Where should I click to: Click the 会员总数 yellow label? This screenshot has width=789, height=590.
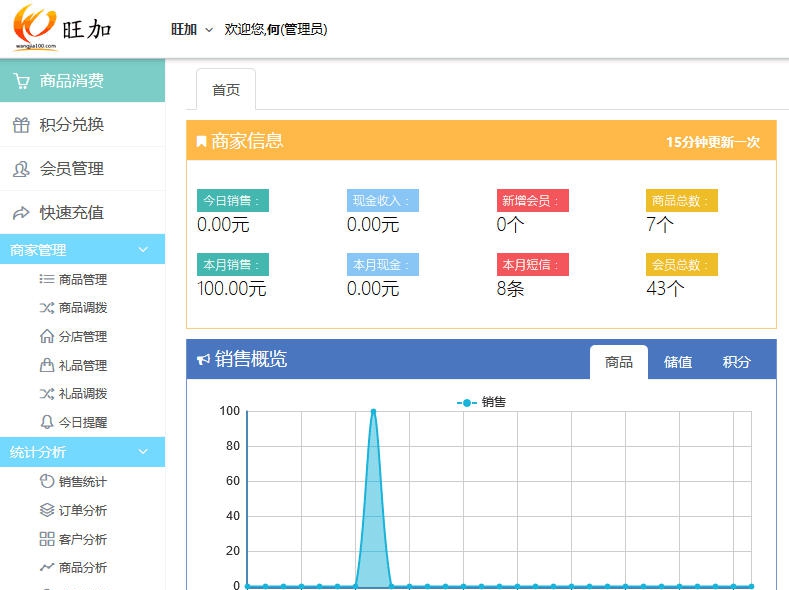tap(682, 265)
